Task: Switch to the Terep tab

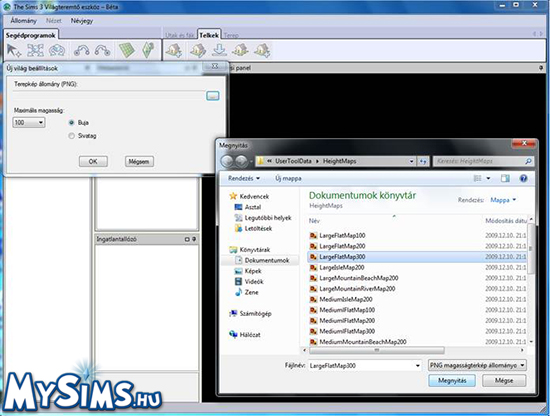Action: click(x=232, y=35)
